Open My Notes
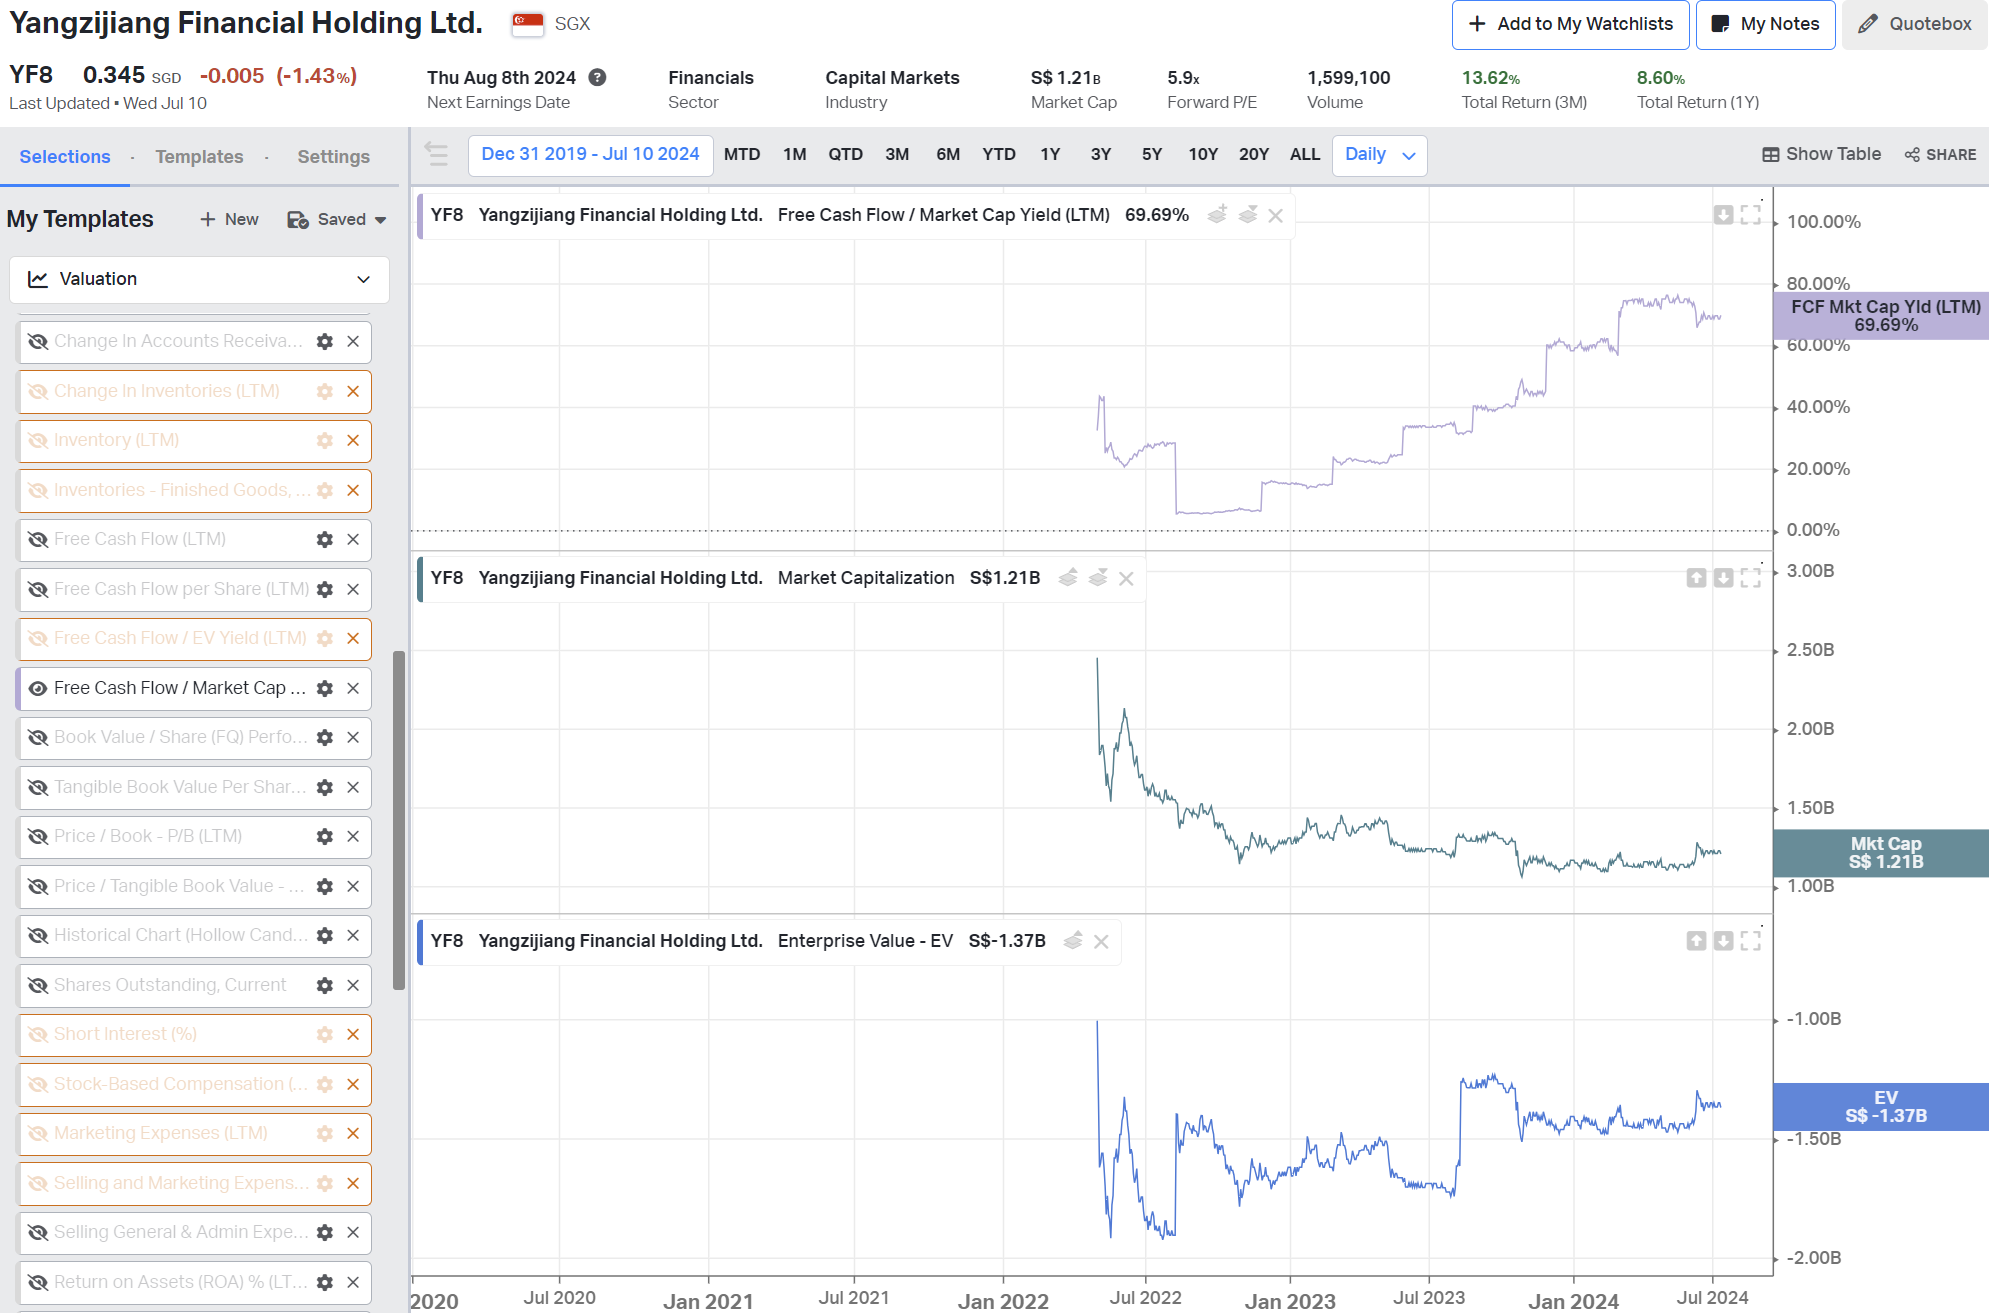 click(x=1765, y=25)
